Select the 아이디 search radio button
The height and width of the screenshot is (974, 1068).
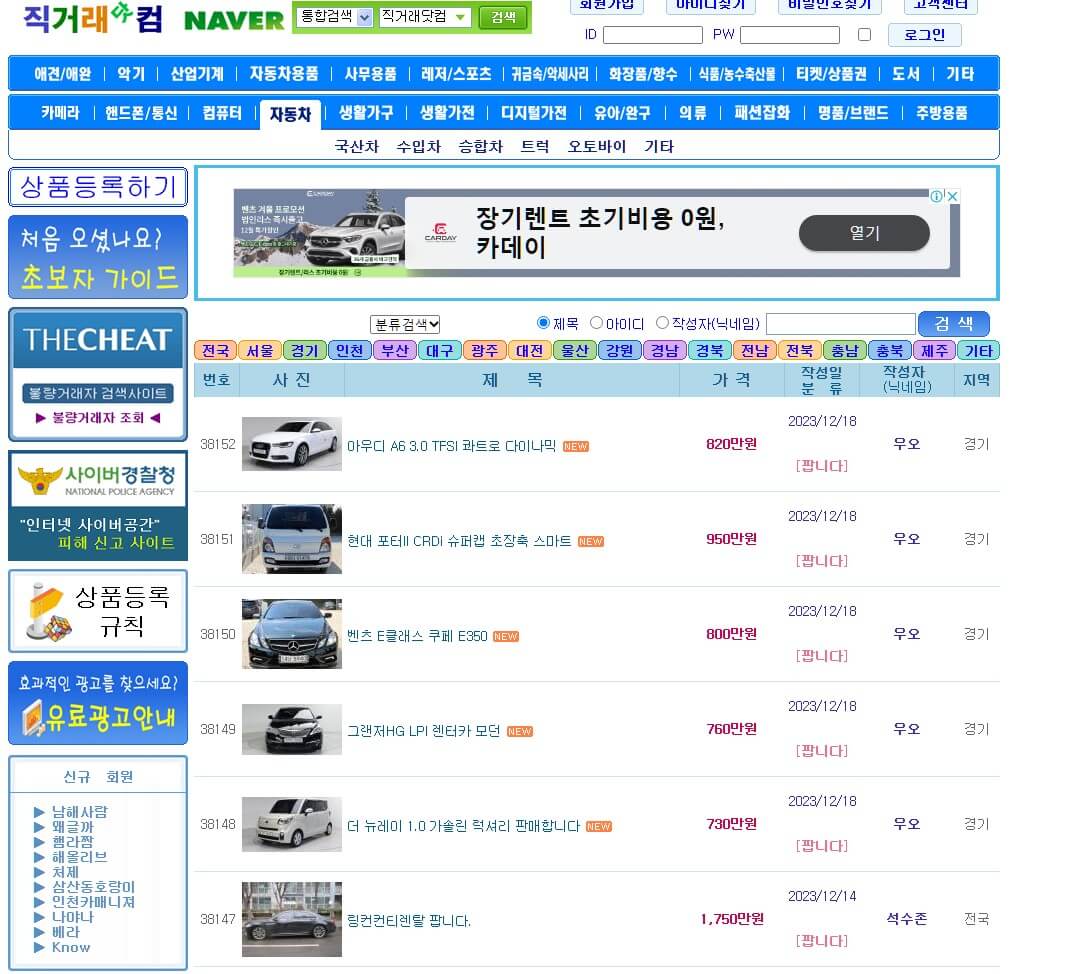point(596,323)
